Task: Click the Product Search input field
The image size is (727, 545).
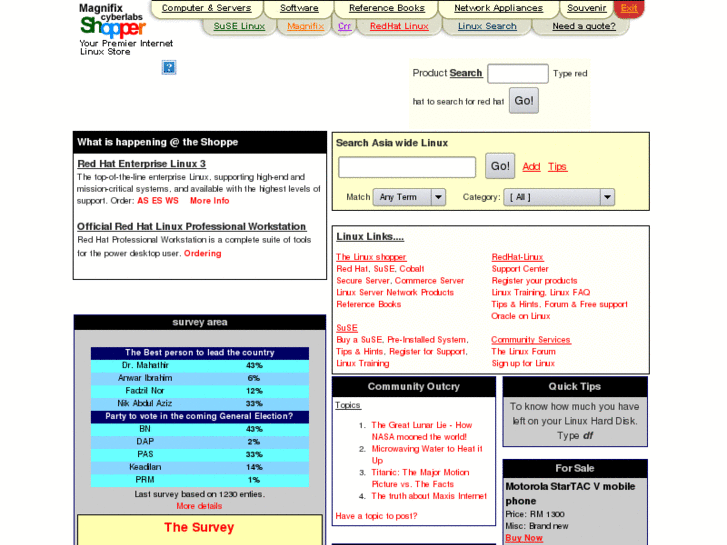Action: tap(518, 73)
